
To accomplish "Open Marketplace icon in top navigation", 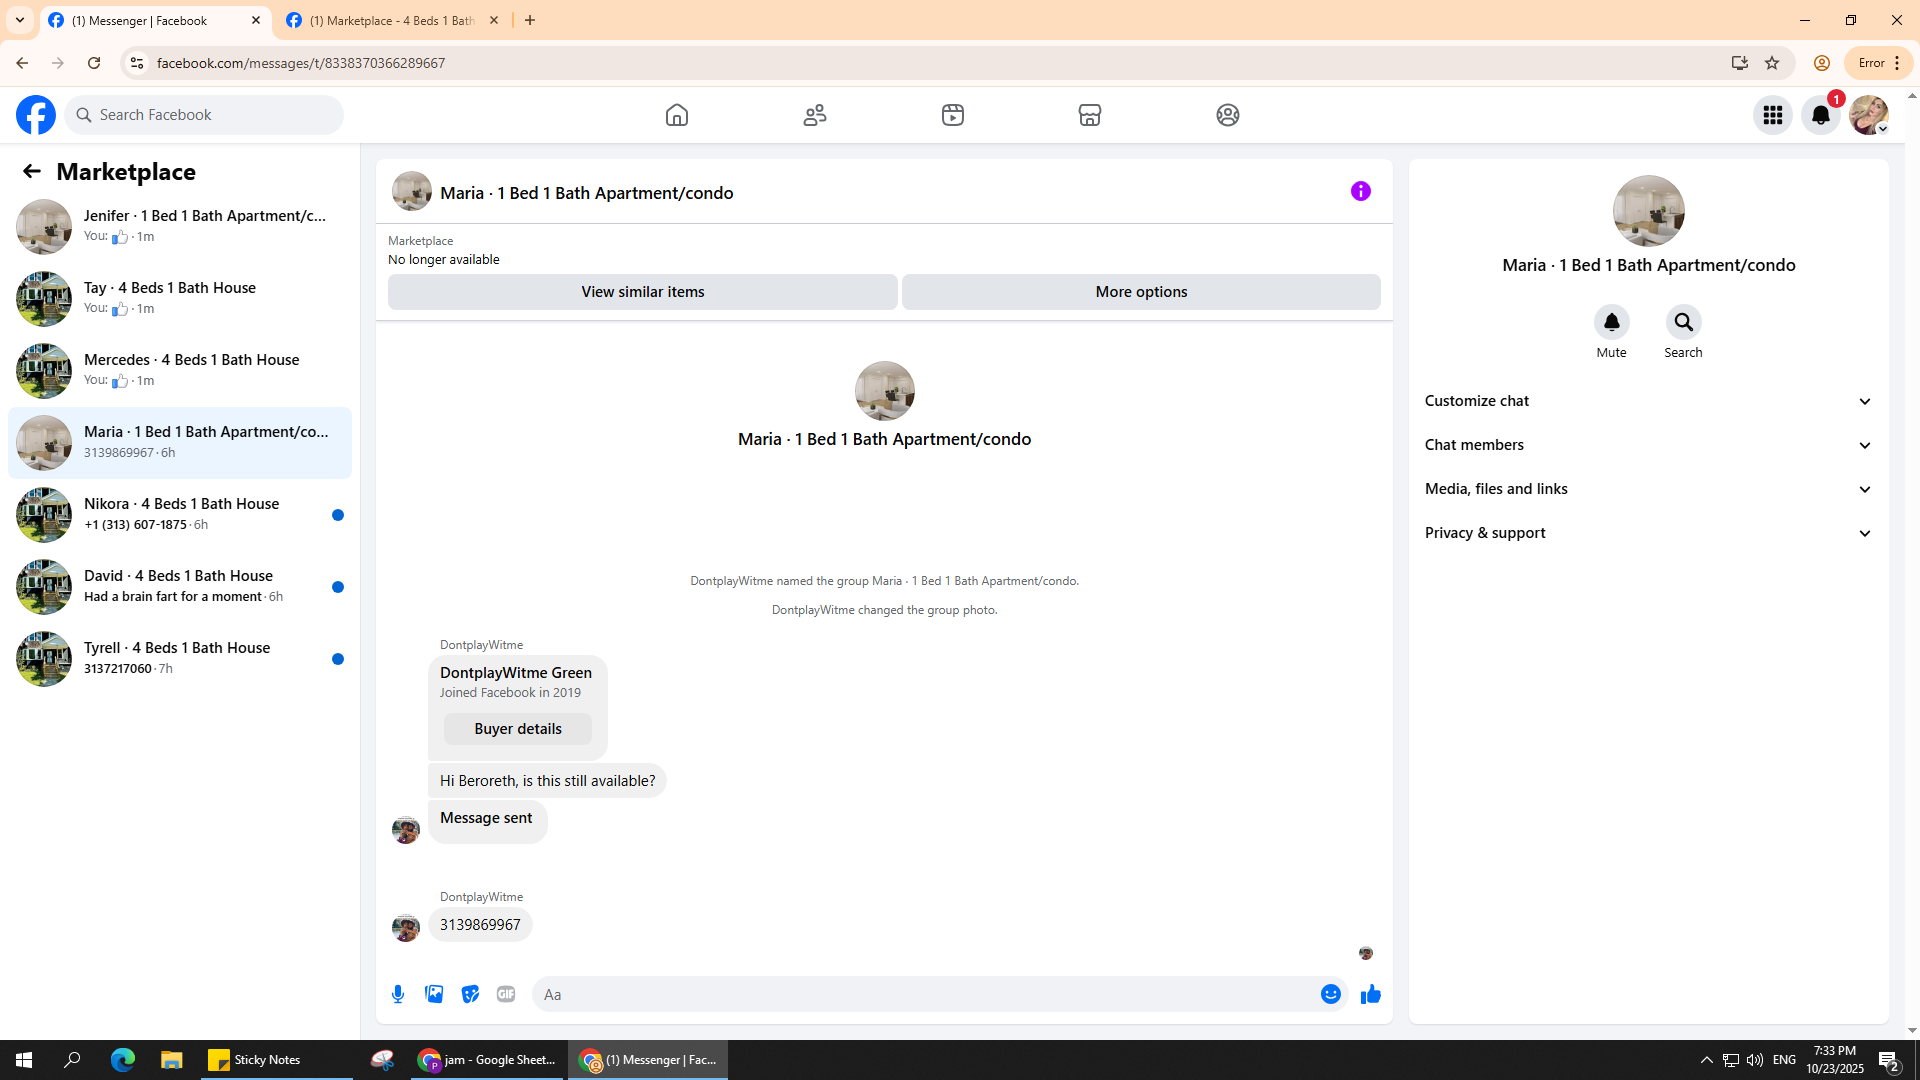I will click(1090, 115).
